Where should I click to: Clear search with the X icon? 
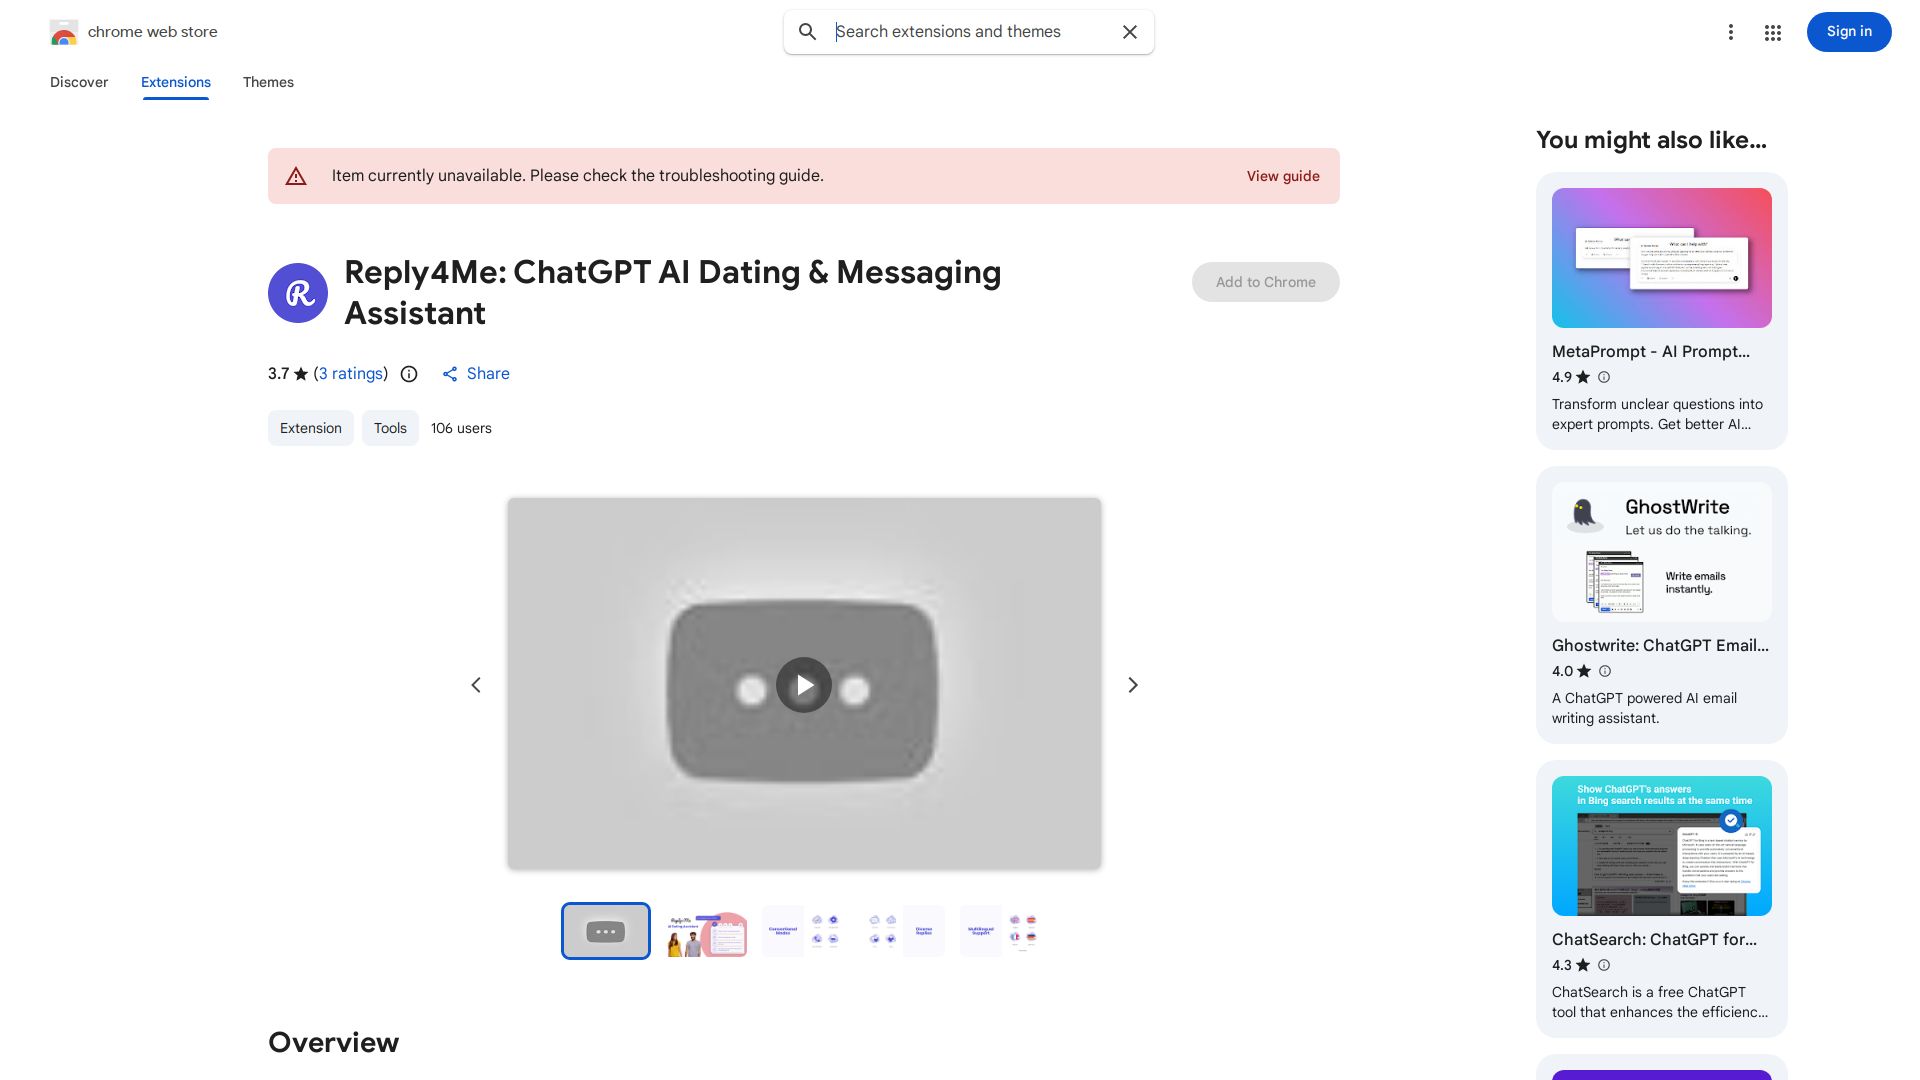[x=1130, y=32]
